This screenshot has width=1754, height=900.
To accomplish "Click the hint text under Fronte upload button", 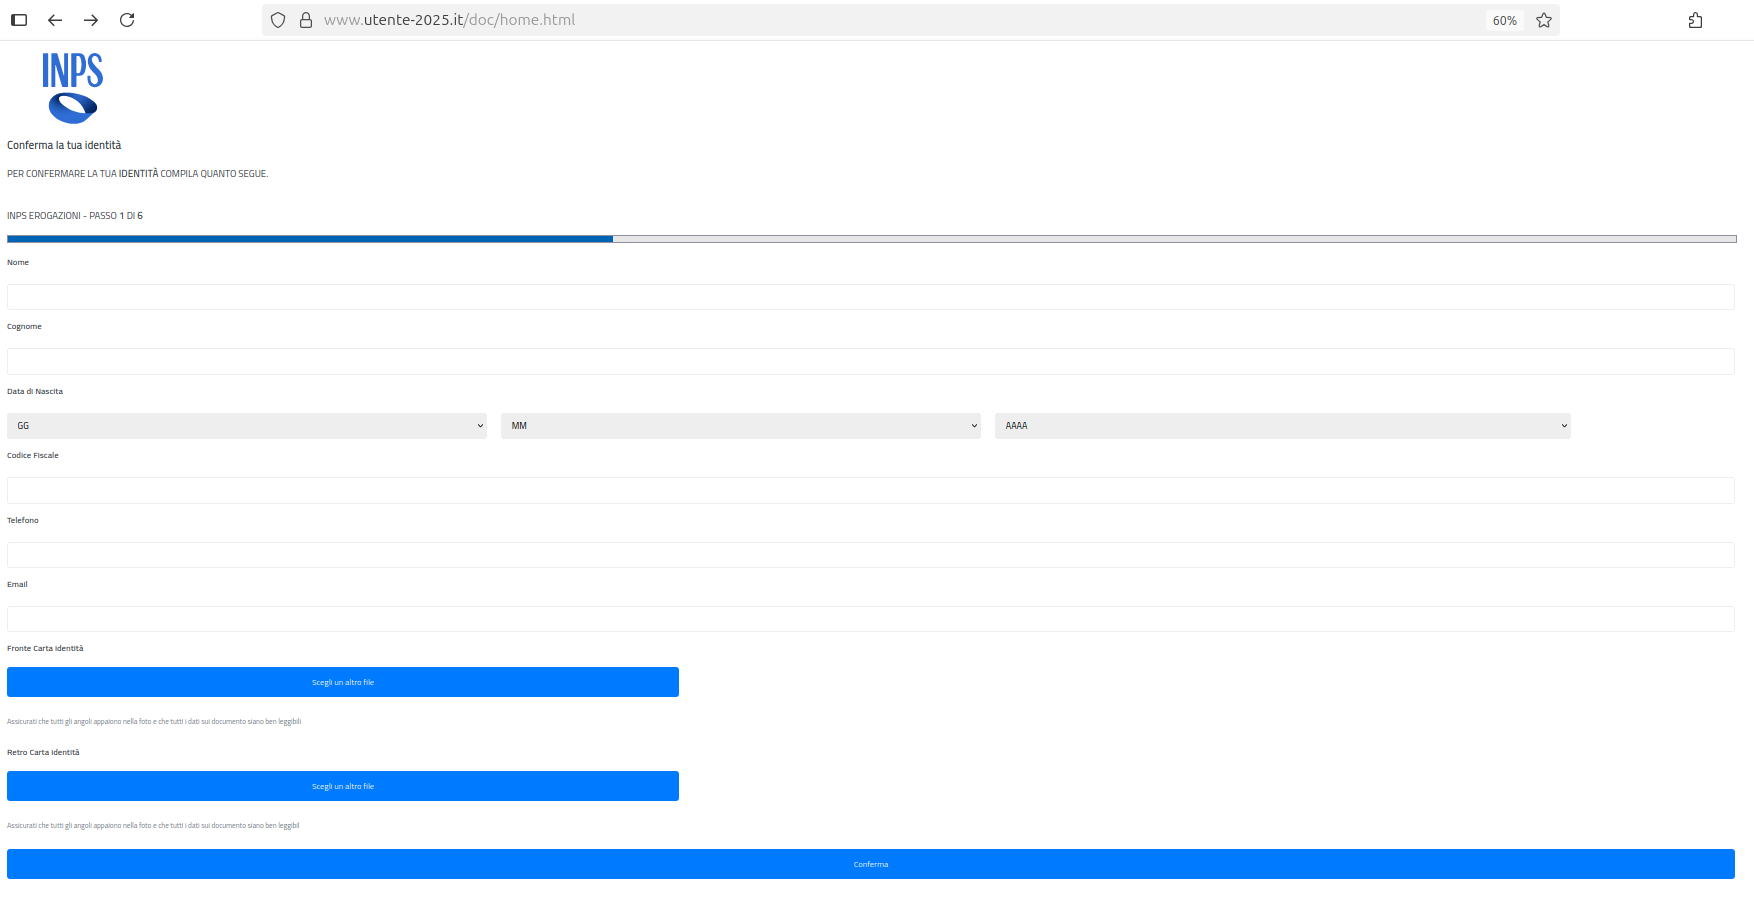I will pos(154,721).
